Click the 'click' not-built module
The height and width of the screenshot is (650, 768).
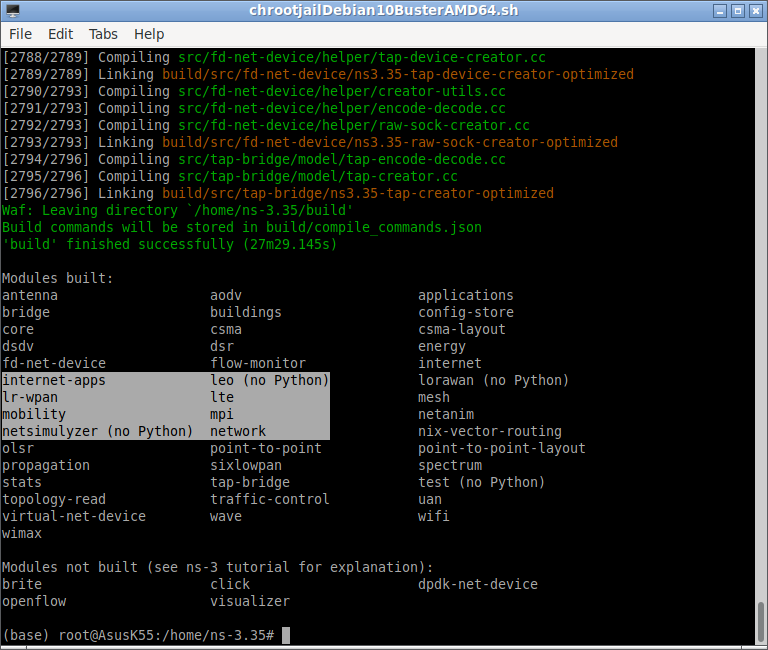pos(230,584)
